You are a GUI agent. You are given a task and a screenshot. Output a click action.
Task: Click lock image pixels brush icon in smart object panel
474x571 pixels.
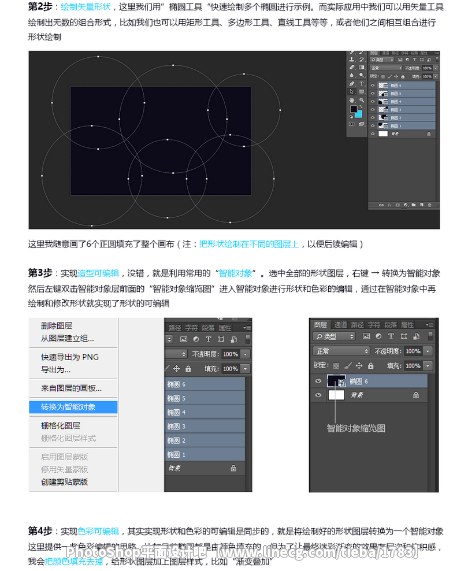(348, 366)
